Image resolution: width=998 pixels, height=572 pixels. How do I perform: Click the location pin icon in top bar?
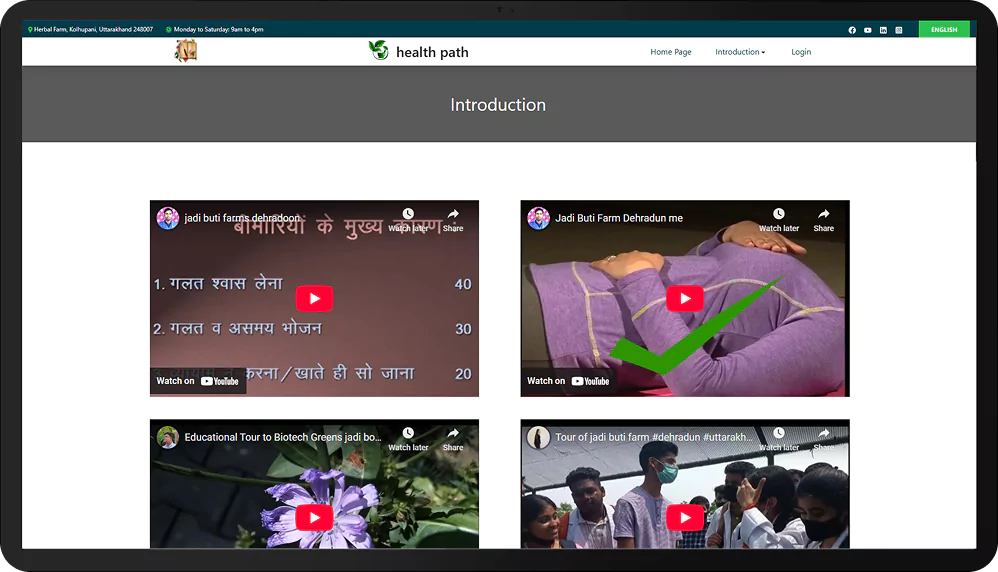pos(31,29)
